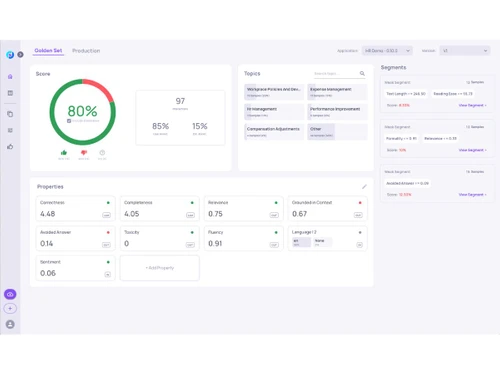This screenshot has height=375, width=500.
Task: Click the Add Property button
Action: [x=160, y=268]
